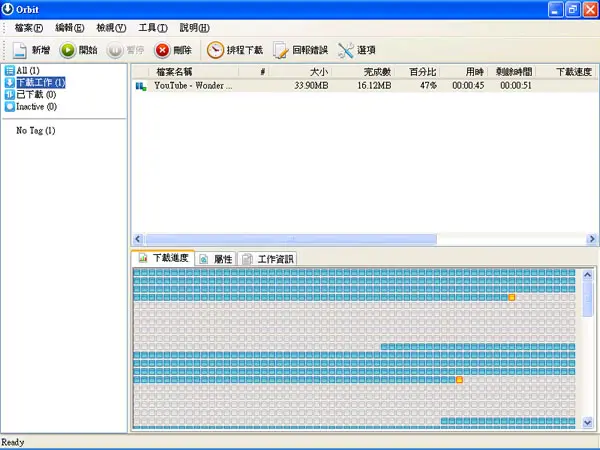
Task: Switch to the 屬性 tab
Action: [216, 259]
